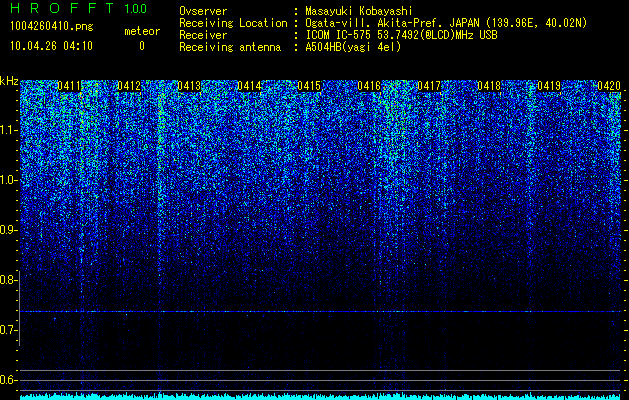This screenshot has width=629, height=400.
Task: Click the 0415 time marker
Action: point(309,86)
